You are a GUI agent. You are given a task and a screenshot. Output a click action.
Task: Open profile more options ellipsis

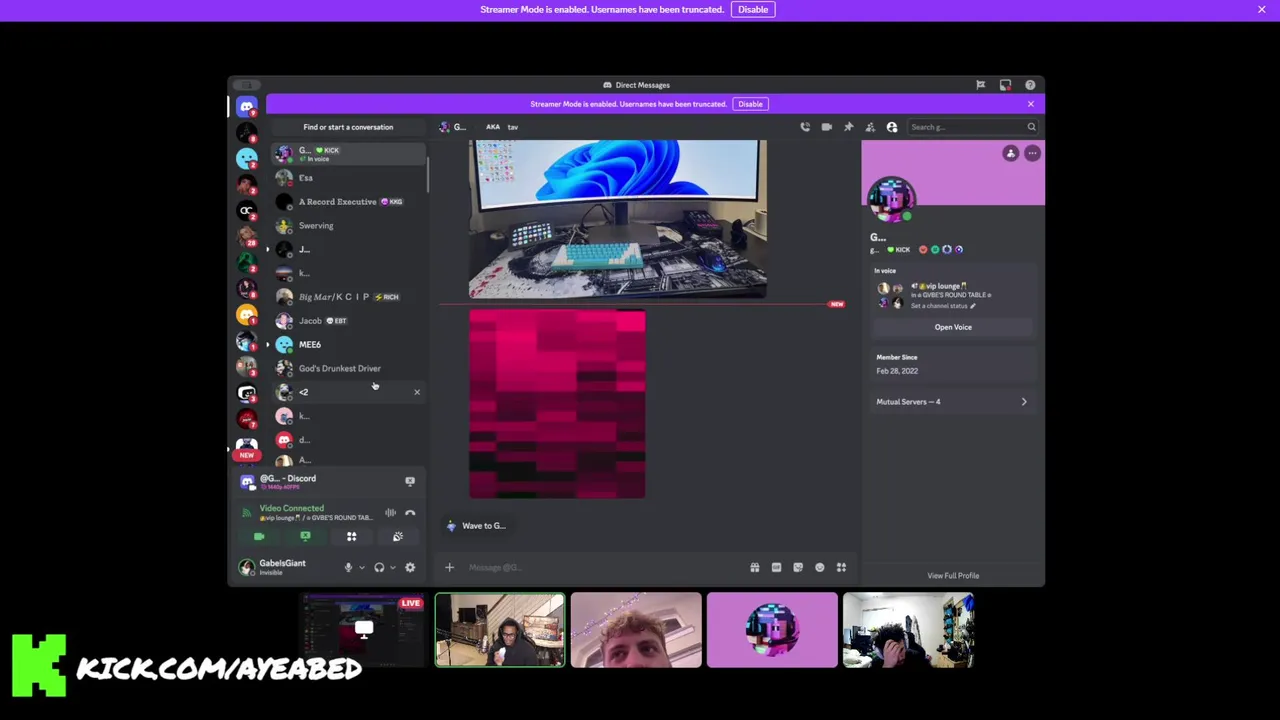coord(1032,153)
